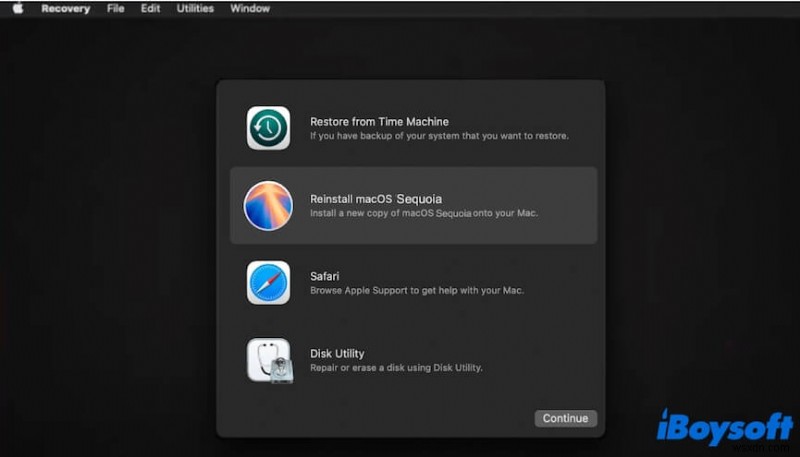
Task: Select the Safari compass icon
Action: point(268,283)
